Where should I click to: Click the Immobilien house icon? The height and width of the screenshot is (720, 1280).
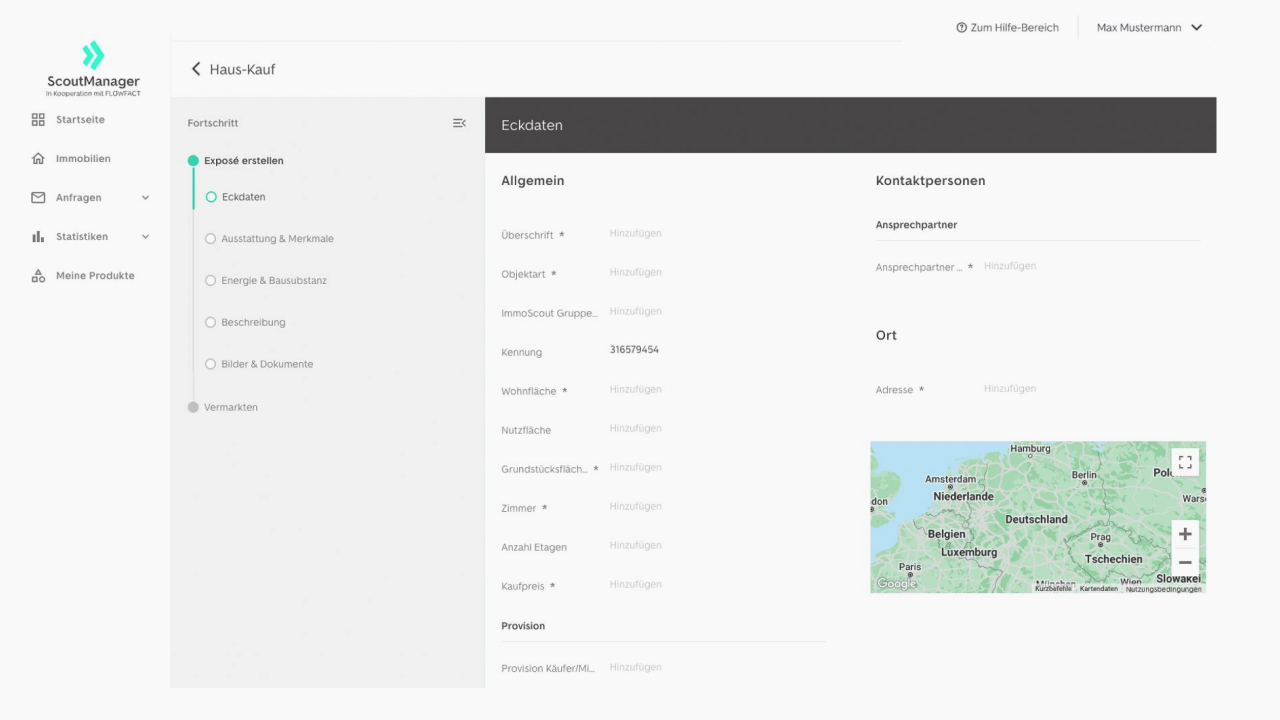click(x=38, y=159)
